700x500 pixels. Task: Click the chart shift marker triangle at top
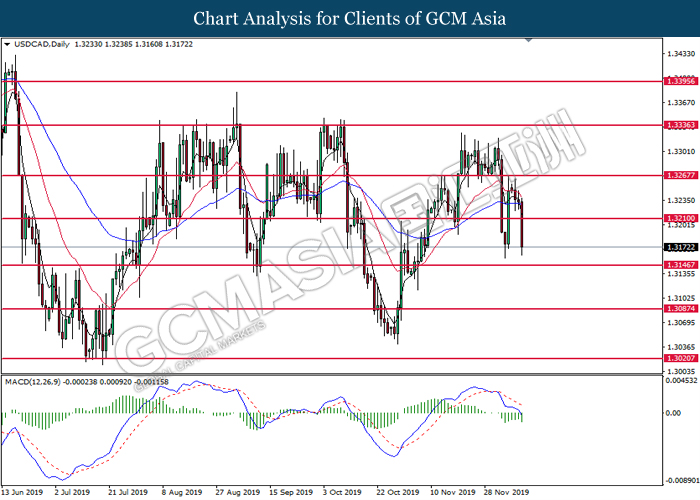pos(529,40)
